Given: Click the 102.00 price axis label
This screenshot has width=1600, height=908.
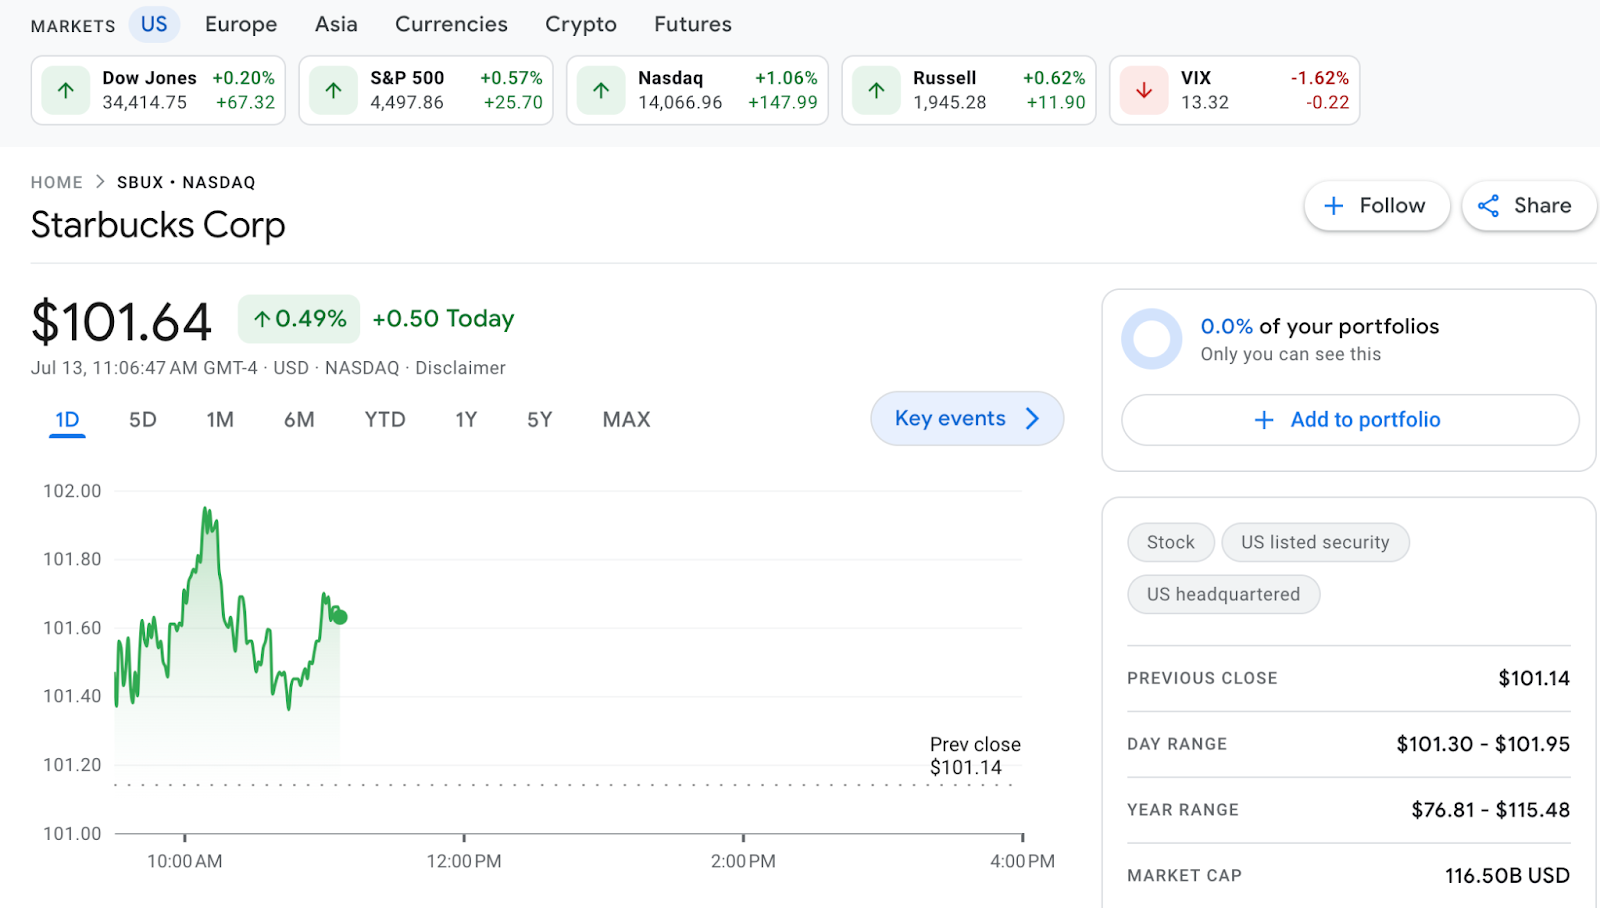Looking at the screenshot, I should point(72,491).
